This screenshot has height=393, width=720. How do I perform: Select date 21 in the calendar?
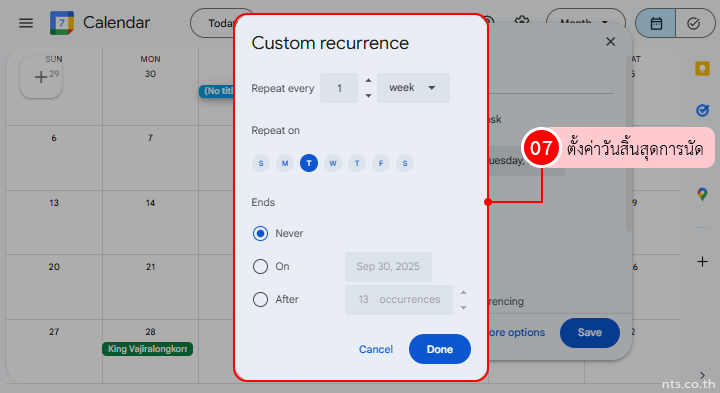coord(150,267)
